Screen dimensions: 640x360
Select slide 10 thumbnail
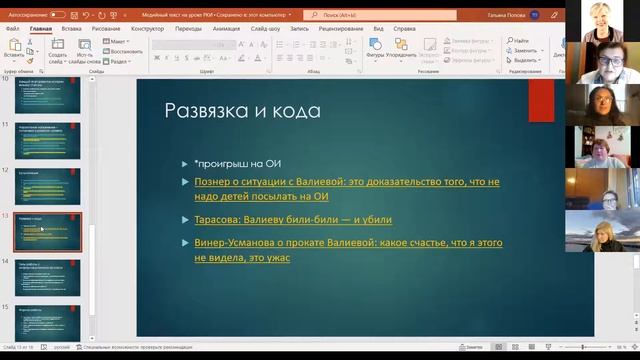[48, 95]
